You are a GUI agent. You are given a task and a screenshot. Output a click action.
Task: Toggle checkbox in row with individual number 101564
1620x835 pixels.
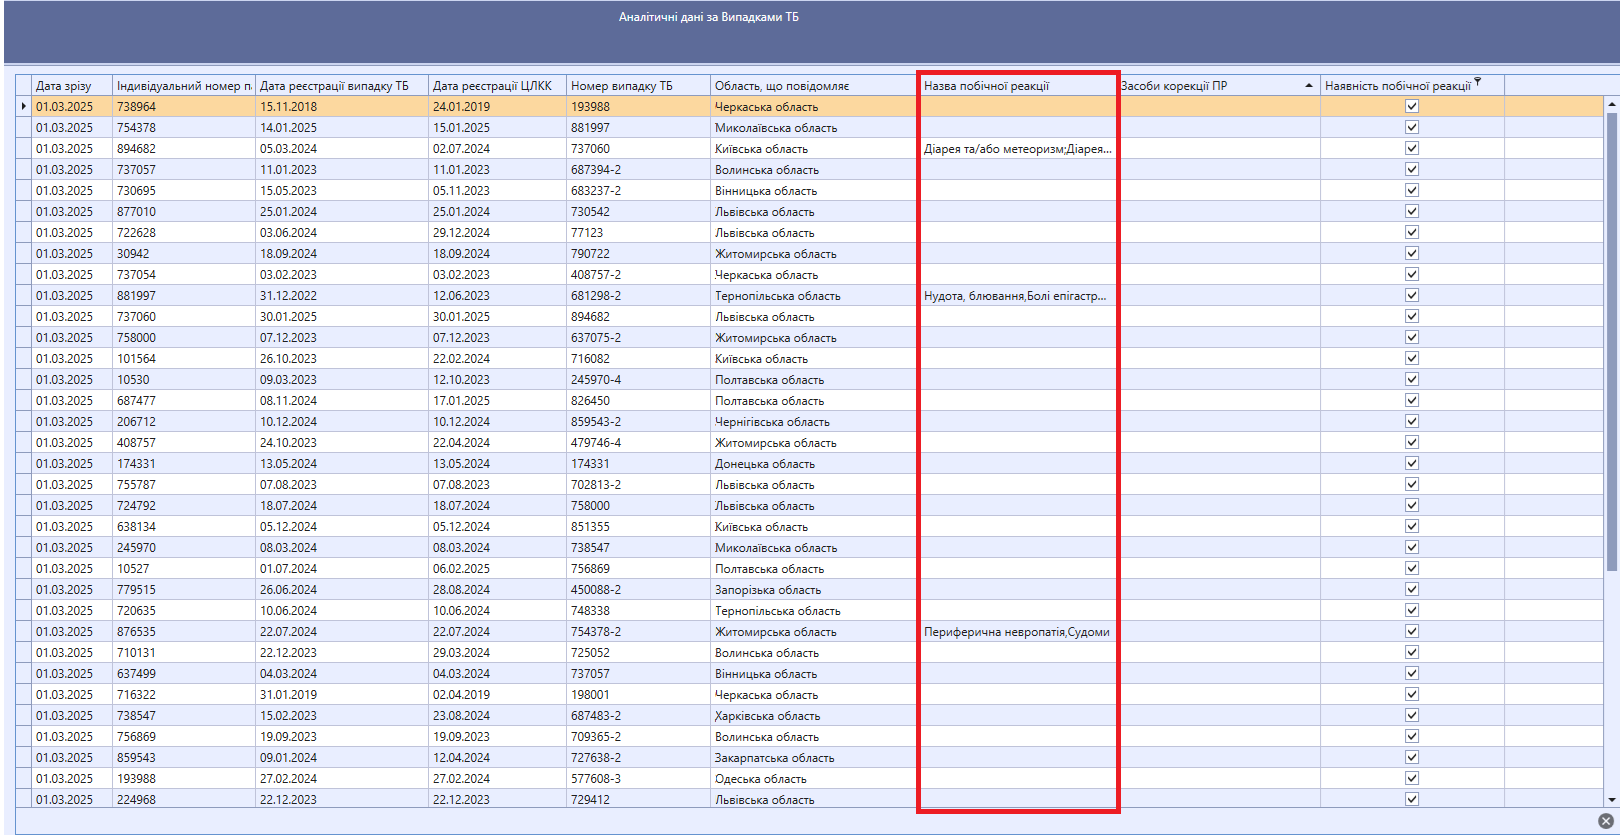[x=1412, y=358]
